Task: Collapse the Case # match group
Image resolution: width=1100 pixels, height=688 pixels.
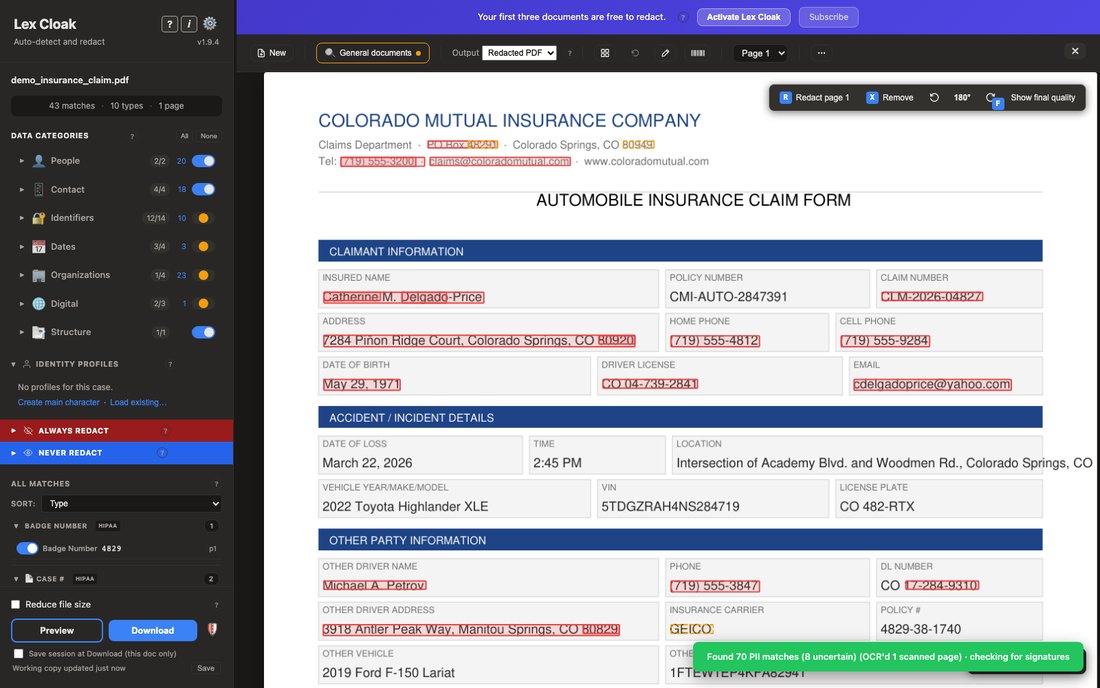Action: pyautogui.click(x=16, y=579)
